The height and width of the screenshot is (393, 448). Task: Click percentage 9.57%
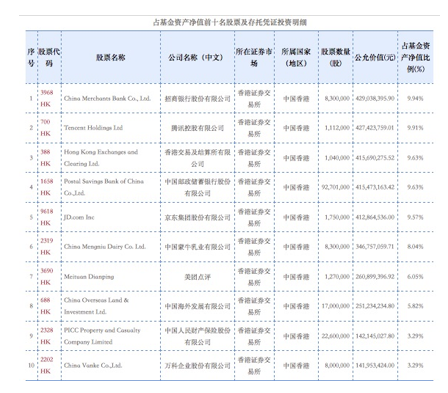click(x=415, y=217)
